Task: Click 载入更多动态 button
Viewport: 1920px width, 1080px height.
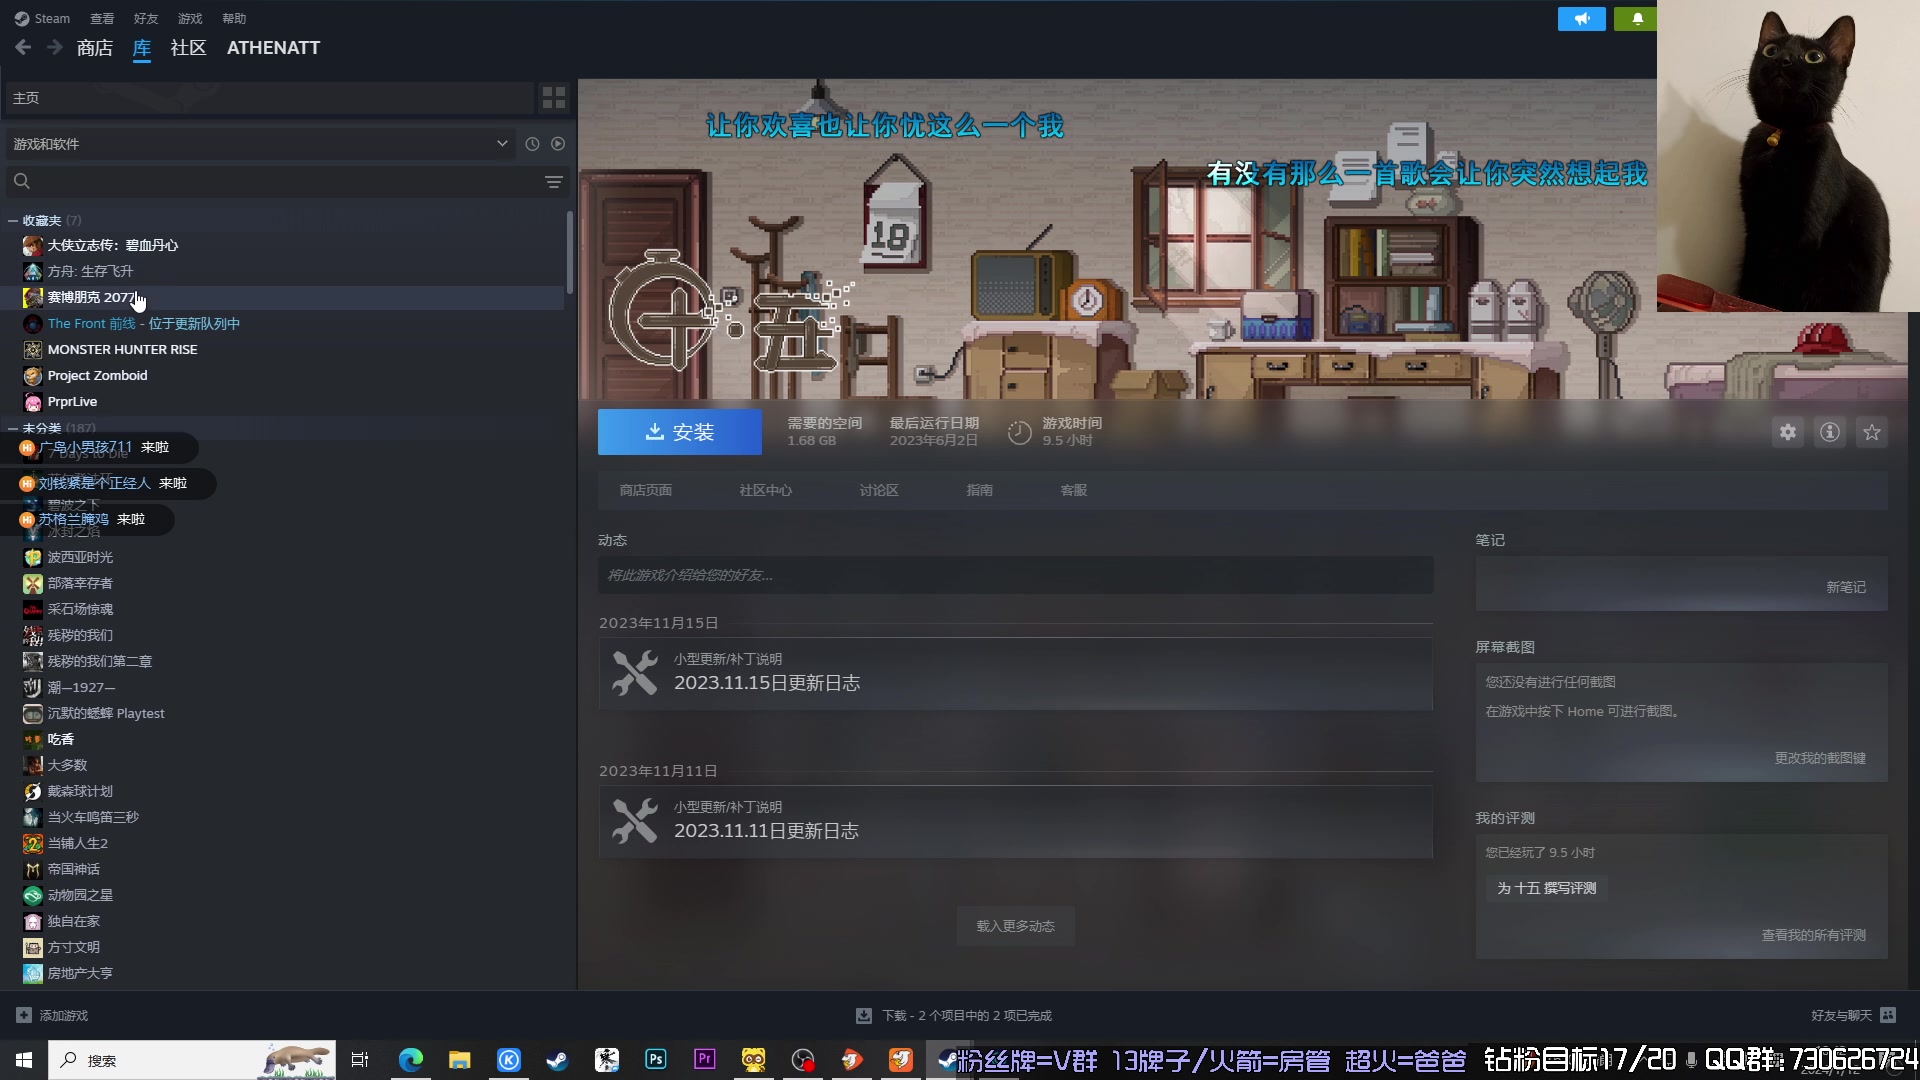Action: [1015, 926]
